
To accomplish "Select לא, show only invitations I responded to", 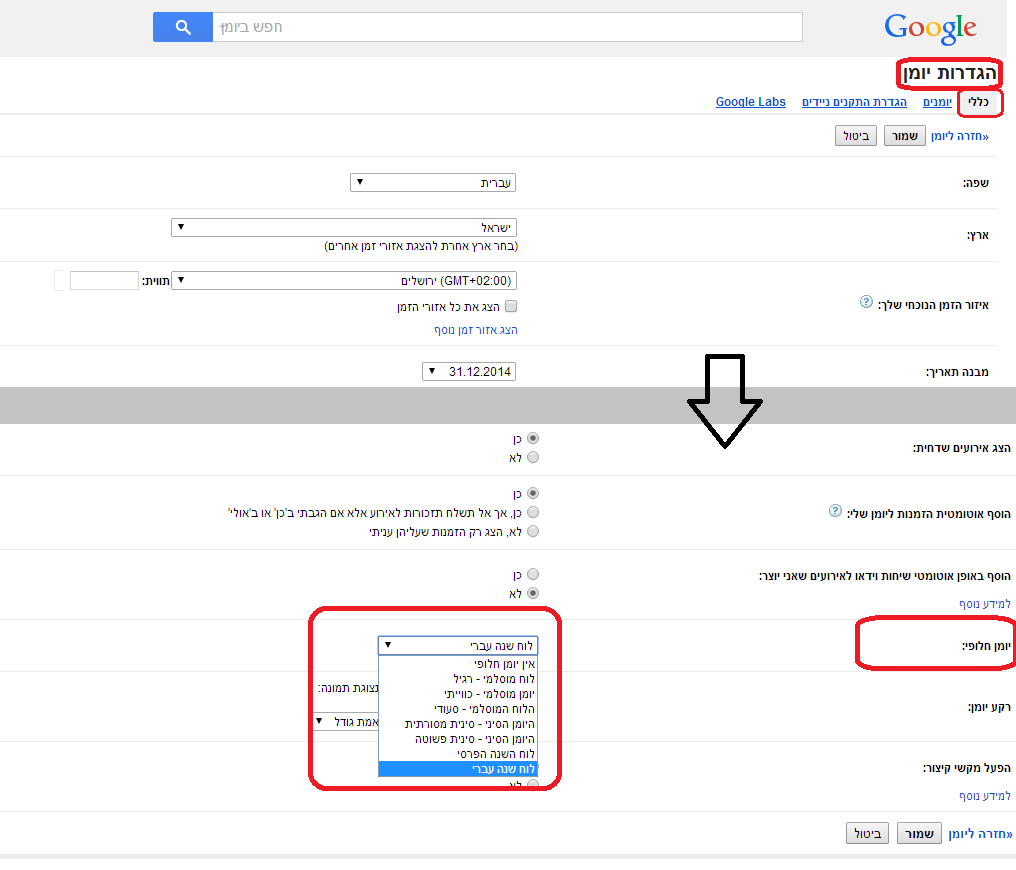I will coord(533,531).
